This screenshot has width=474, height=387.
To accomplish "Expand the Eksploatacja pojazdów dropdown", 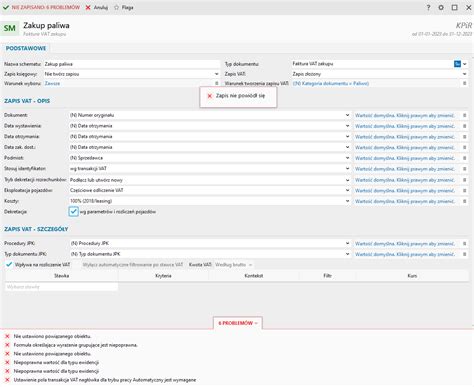I will coord(347,190).
